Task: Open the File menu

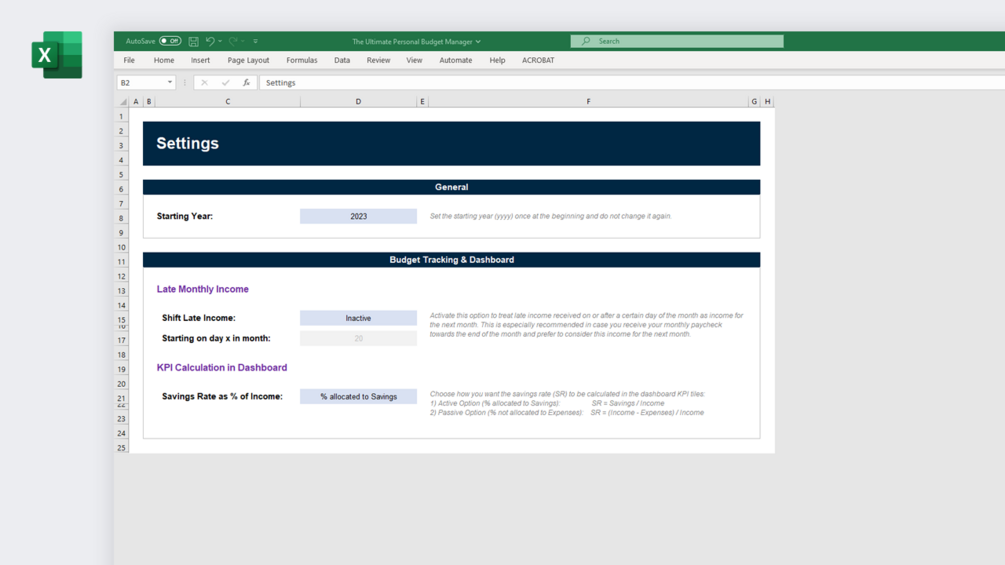Action: pyautogui.click(x=129, y=60)
